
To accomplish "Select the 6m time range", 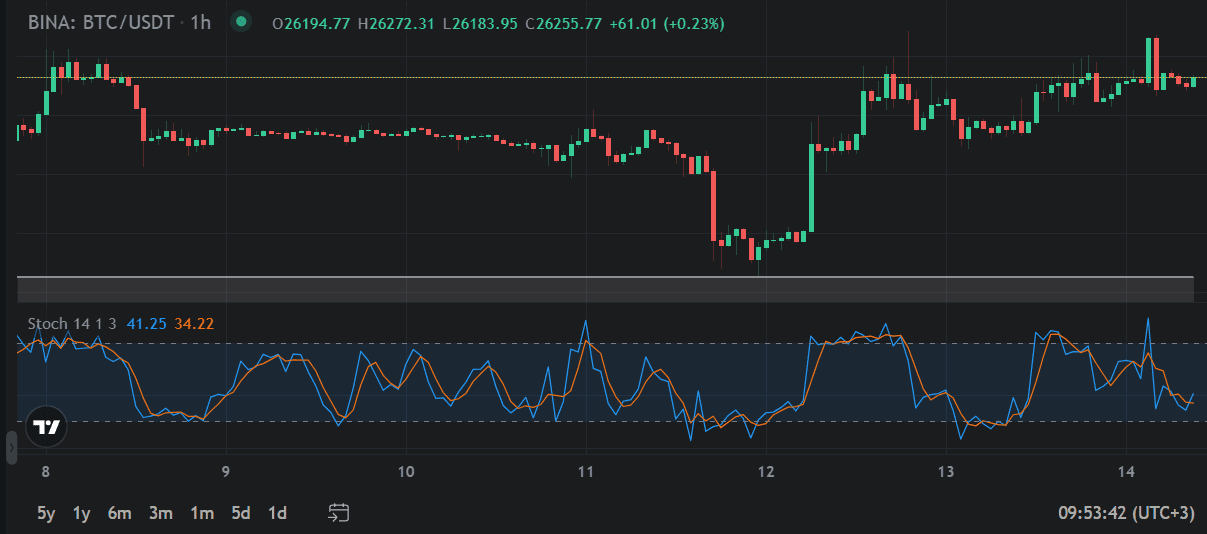I will coord(120,513).
